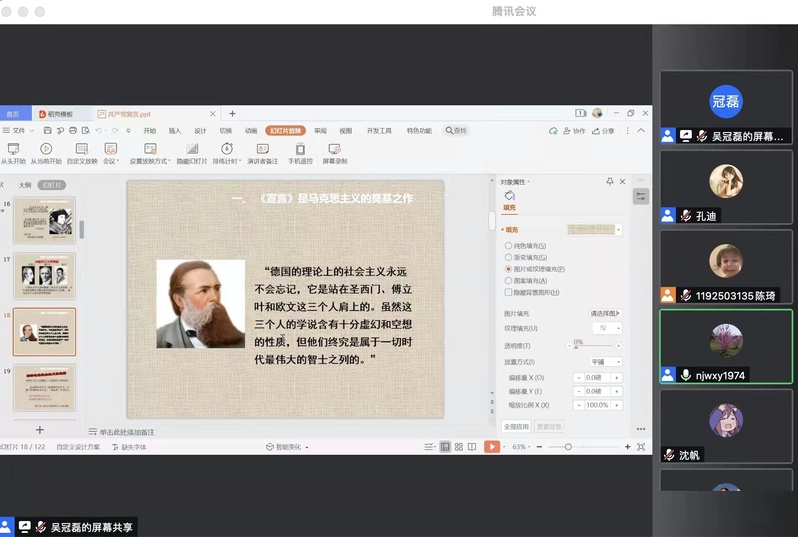Click the 手机遥控 phone remote icon
This screenshot has width=798, height=537.
[x=300, y=149]
